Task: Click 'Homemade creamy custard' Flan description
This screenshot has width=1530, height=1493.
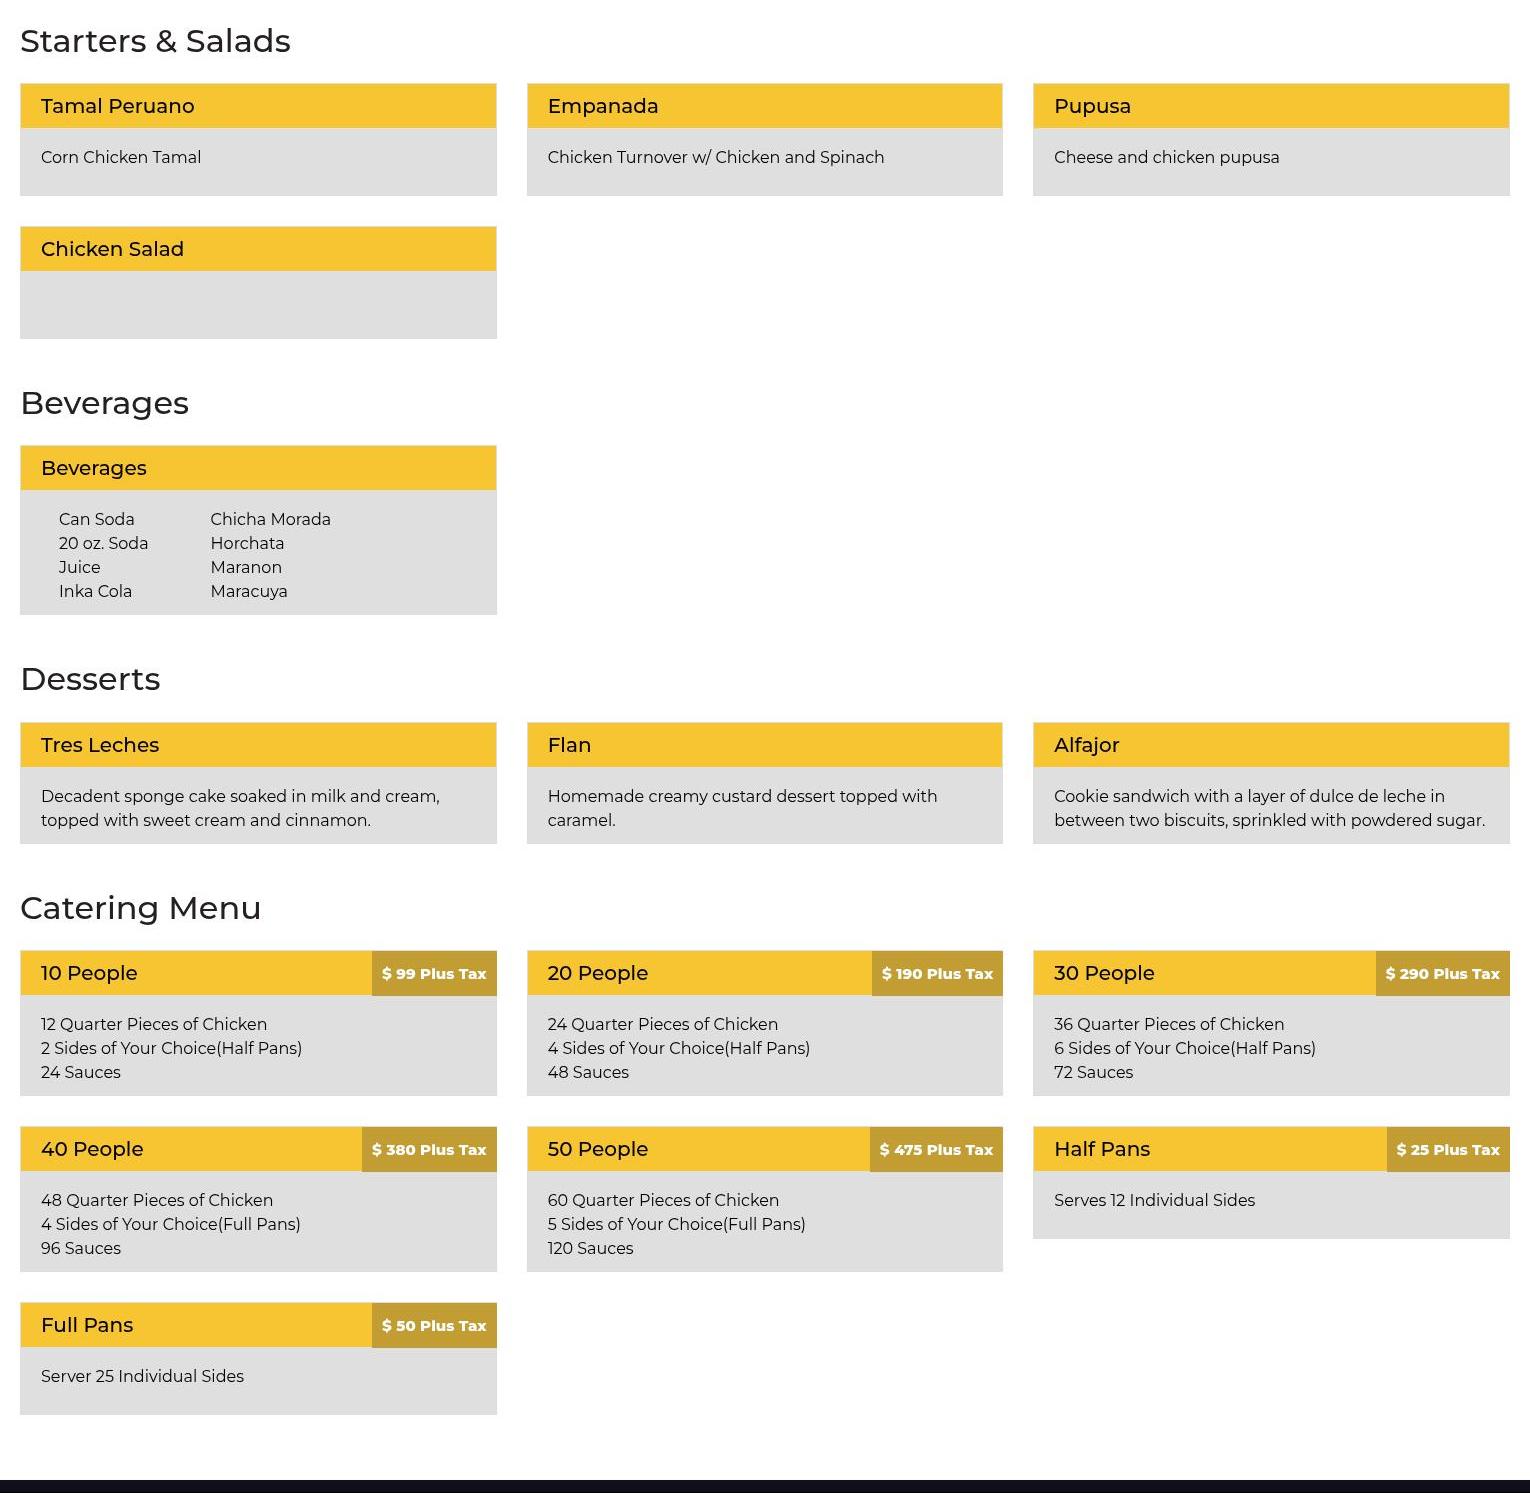Action: tap(743, 808)
